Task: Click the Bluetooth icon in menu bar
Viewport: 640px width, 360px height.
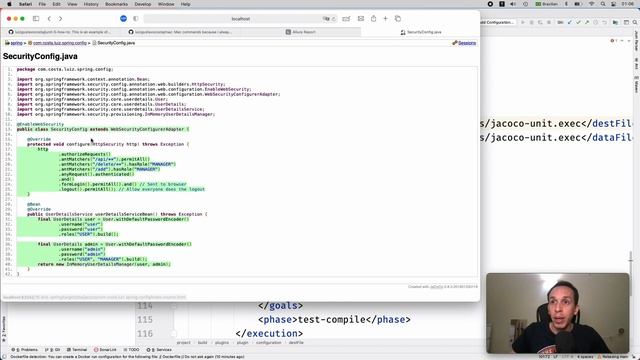Action: point(566,4)
